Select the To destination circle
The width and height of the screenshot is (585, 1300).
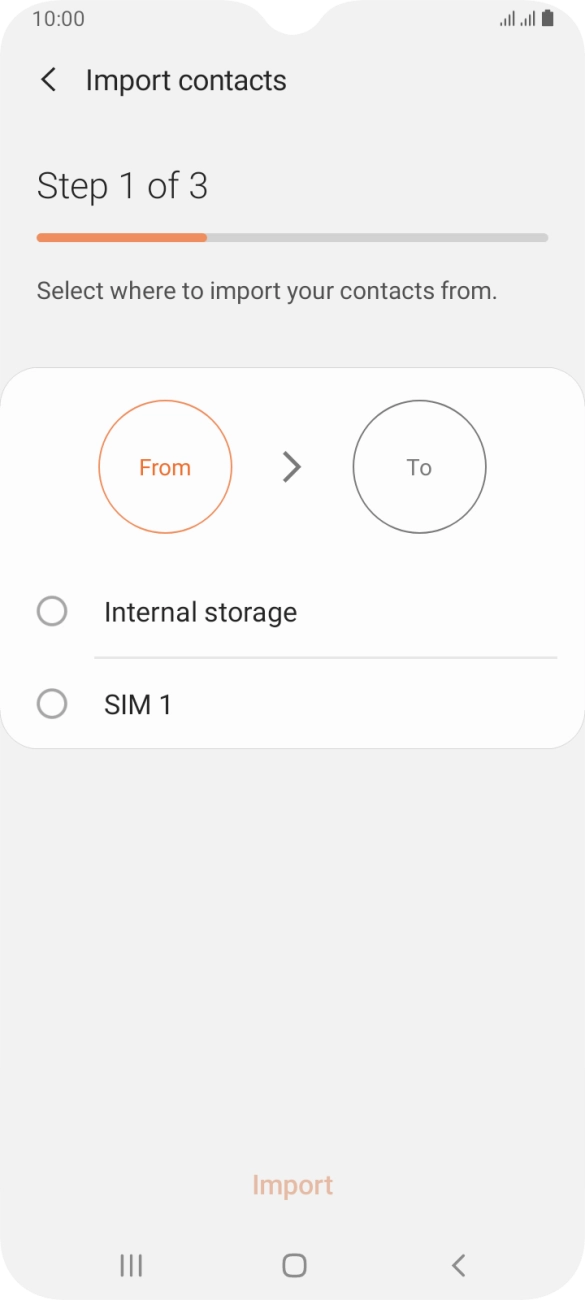pos(419,467)
